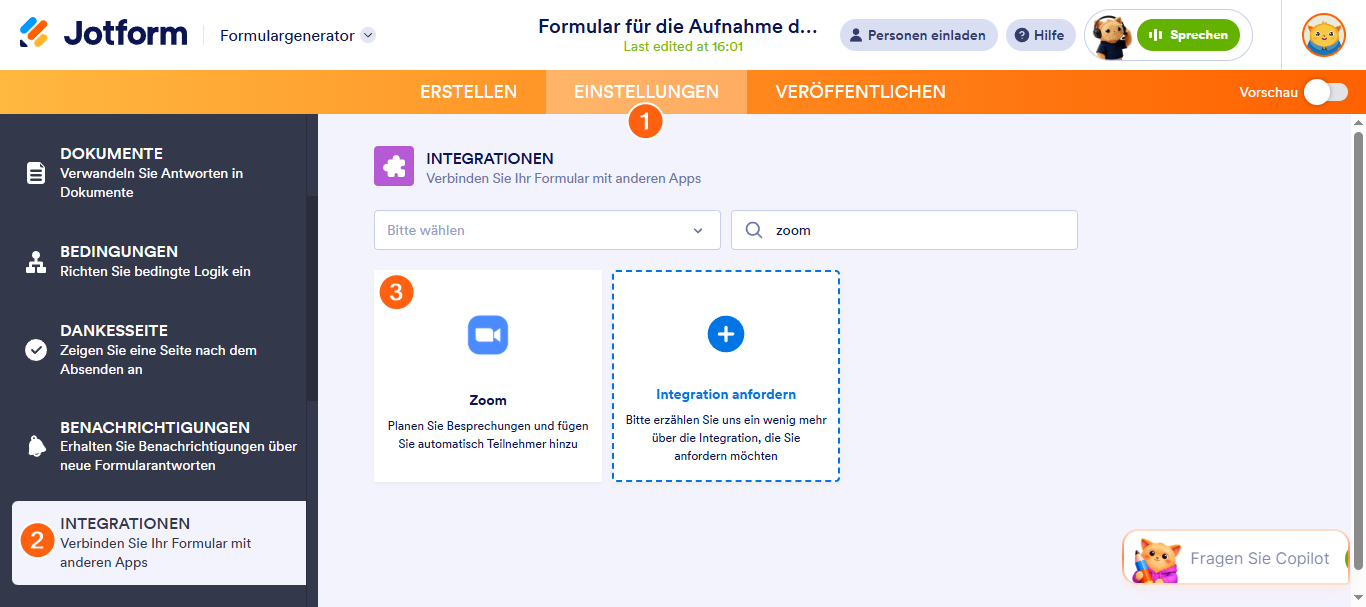Select the Zoom integration card
The width and height of the screenshot is (1366, 607).
[x=488, y=376]
